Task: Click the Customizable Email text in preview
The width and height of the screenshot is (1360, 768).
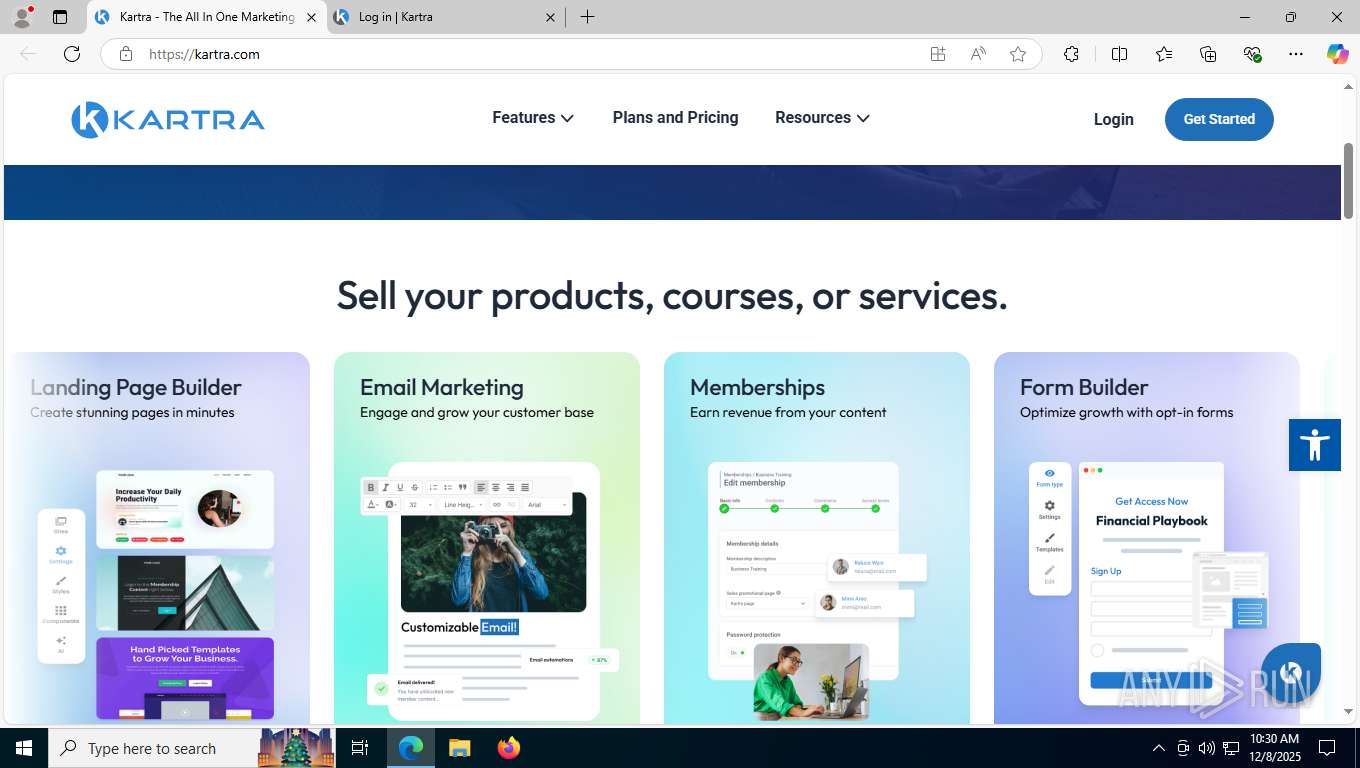Action: [460, 627]
